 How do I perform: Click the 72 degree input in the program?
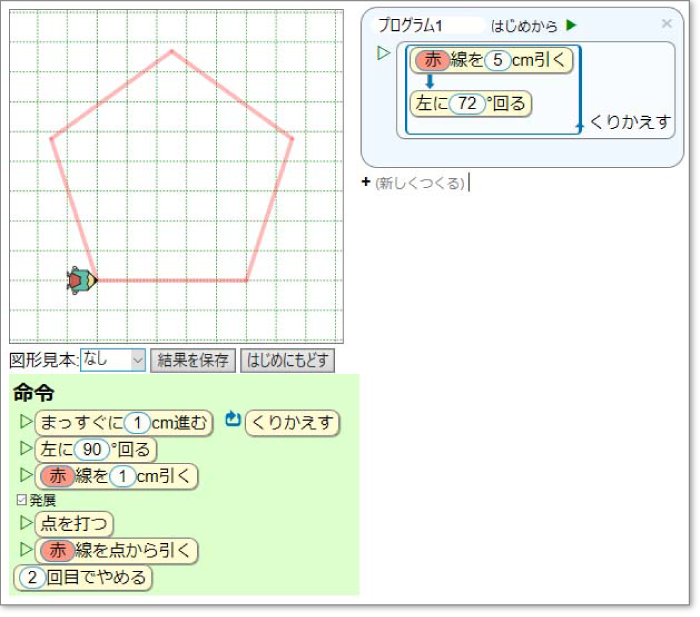pos(466,104)
